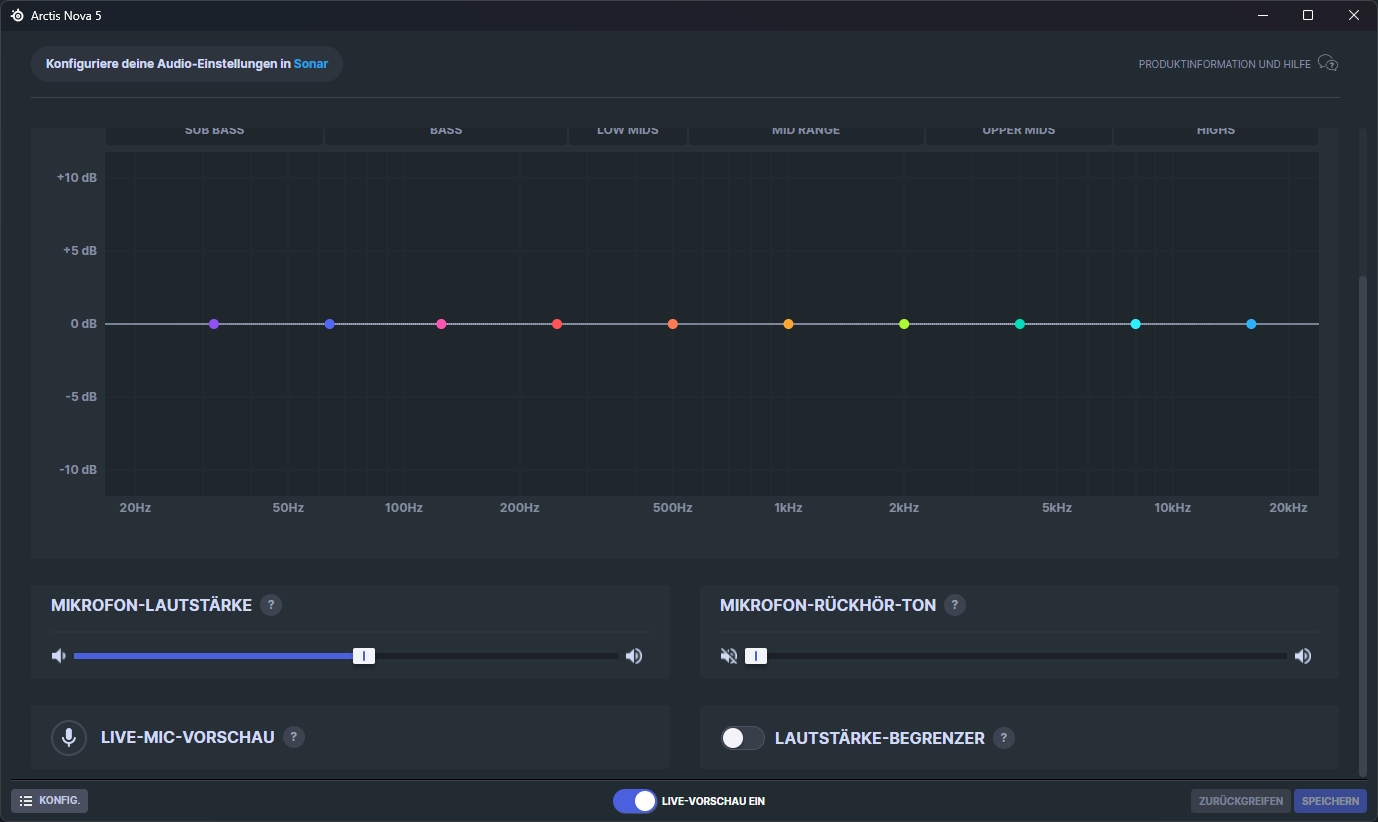The image size is (1378, 822).
Task: Click the help icon beside Lautstärke-Begrenzer
Action: (1004, 738)
